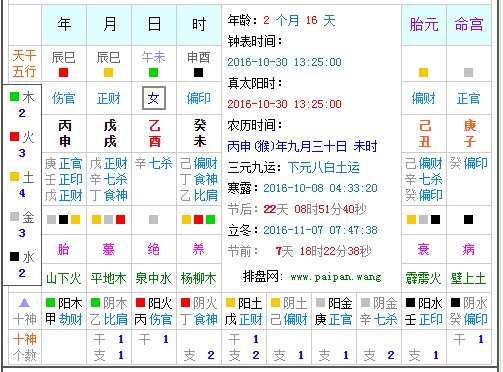
Task: Click the 养 life stage
Action: 198,249
